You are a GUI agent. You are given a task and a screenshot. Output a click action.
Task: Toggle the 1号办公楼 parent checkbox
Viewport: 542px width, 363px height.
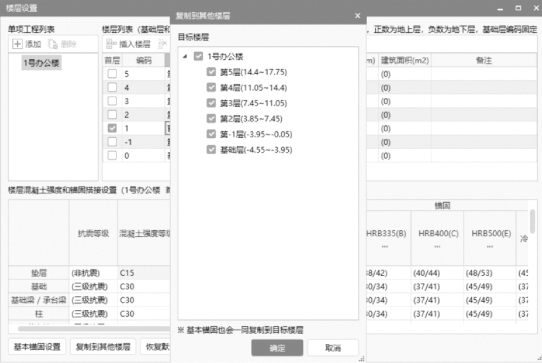(198, 56)
